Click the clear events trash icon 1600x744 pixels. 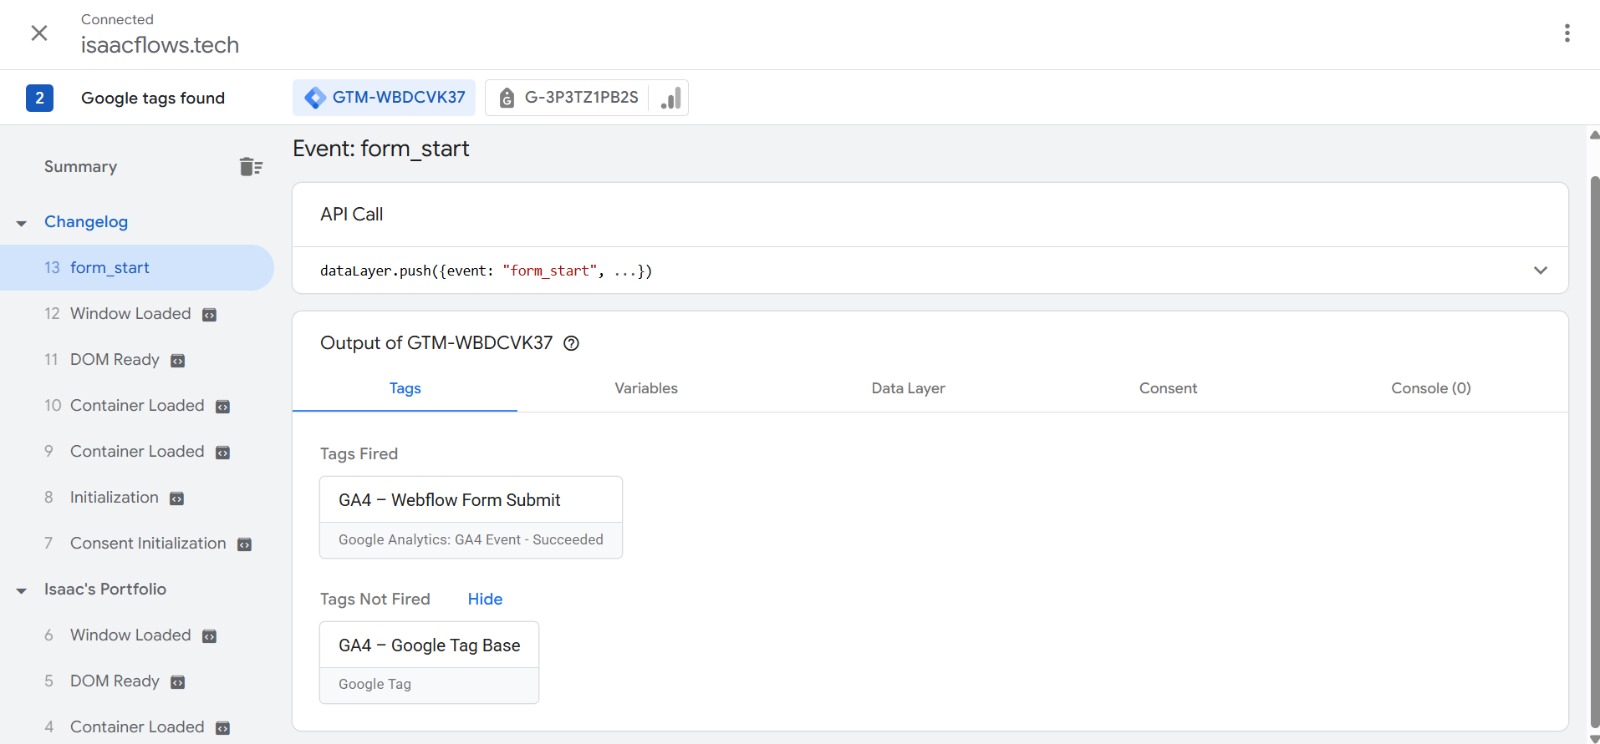click(251, 167)
